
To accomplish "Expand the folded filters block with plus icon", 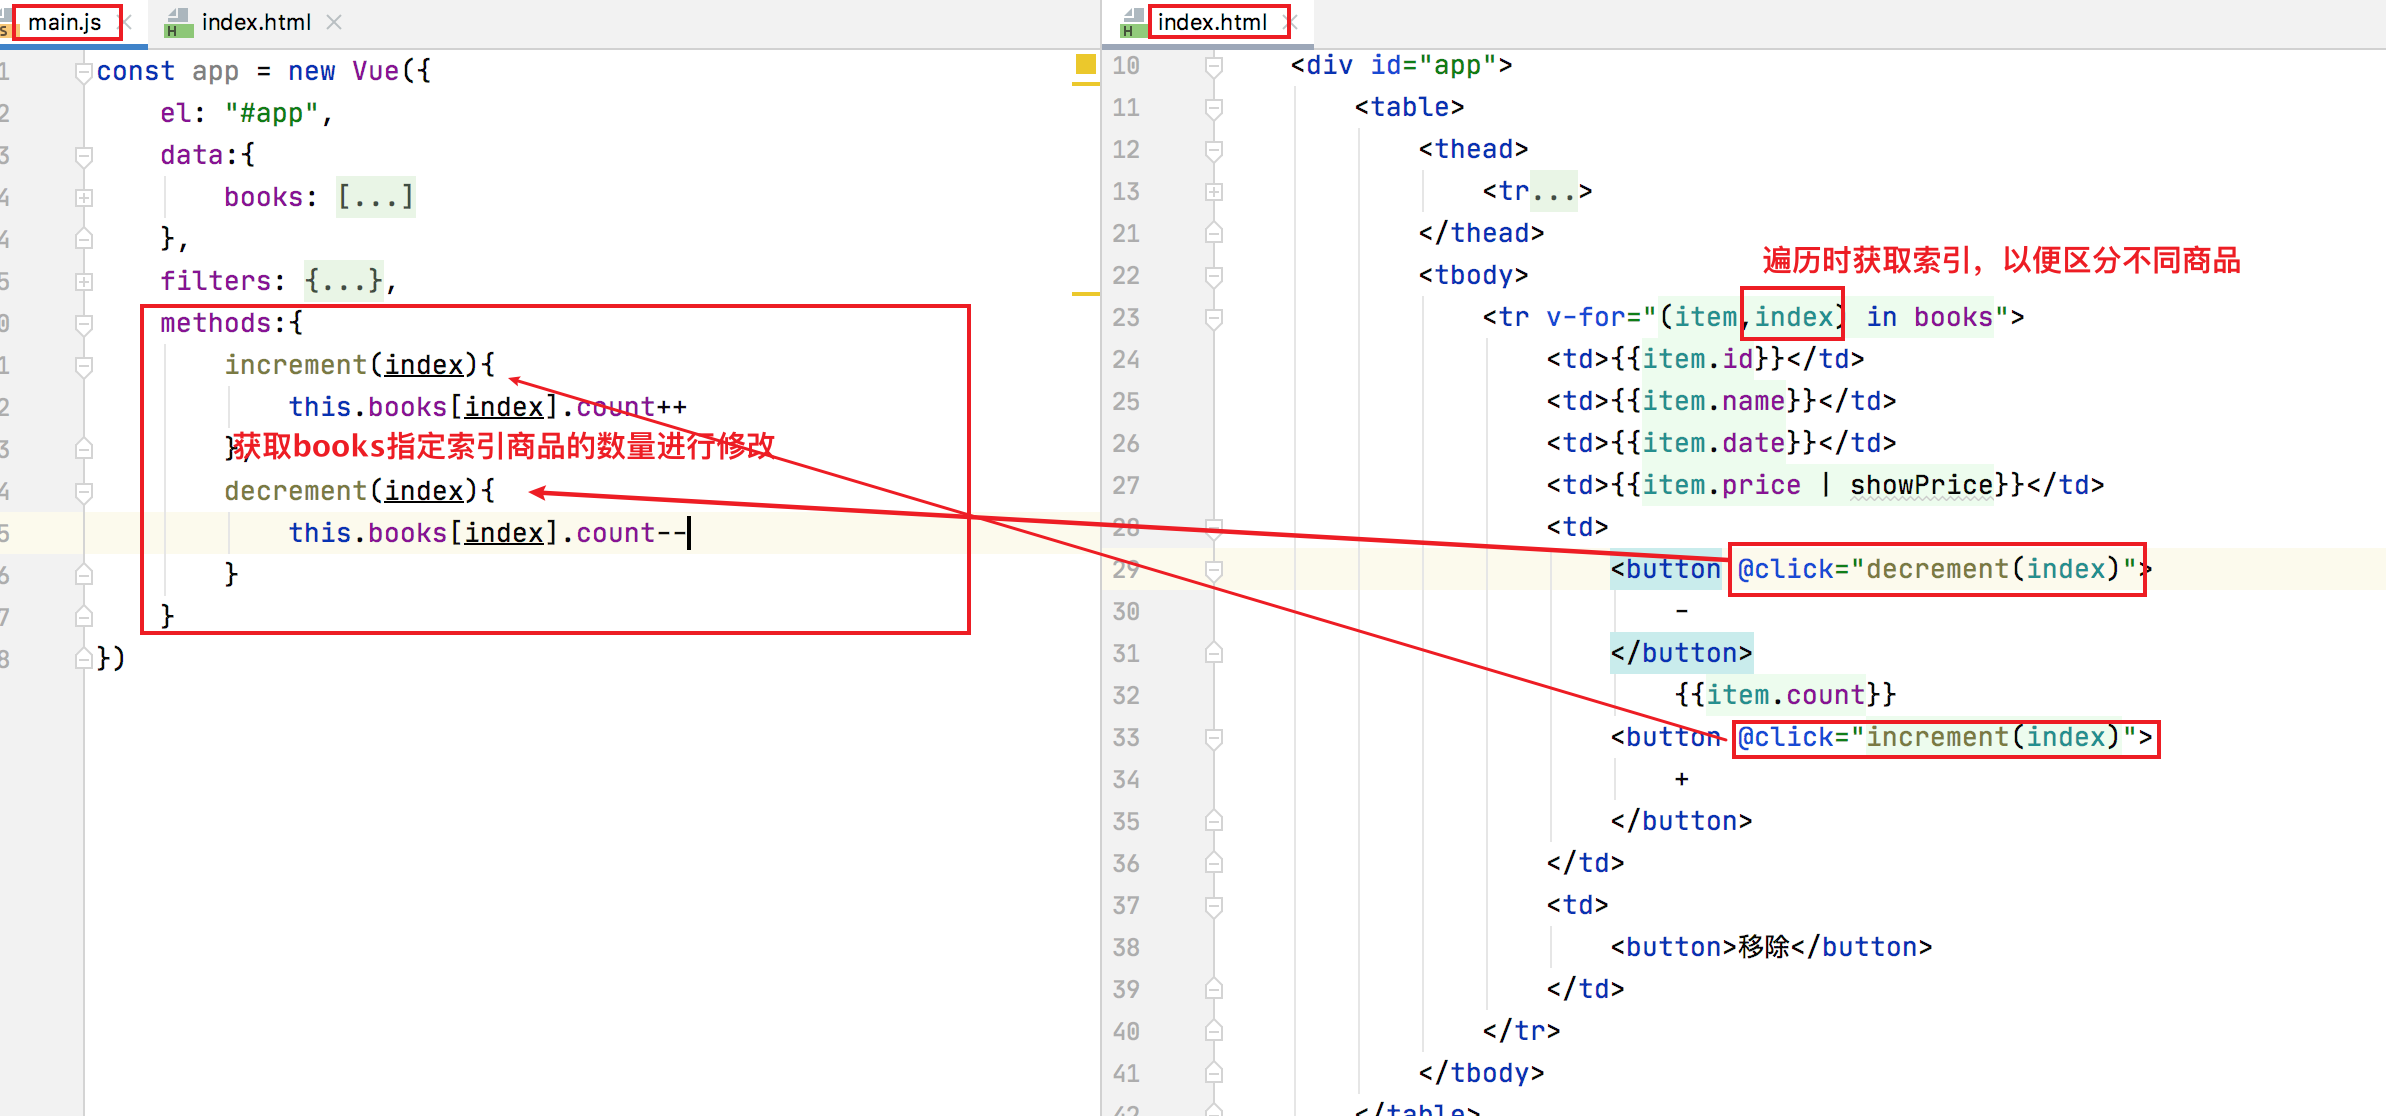I will (x=84, y=281).
